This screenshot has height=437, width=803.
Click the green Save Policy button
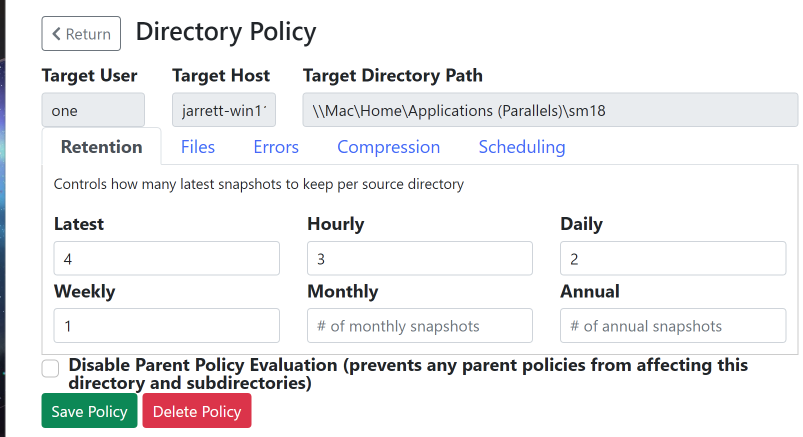[x=89, y=411]
